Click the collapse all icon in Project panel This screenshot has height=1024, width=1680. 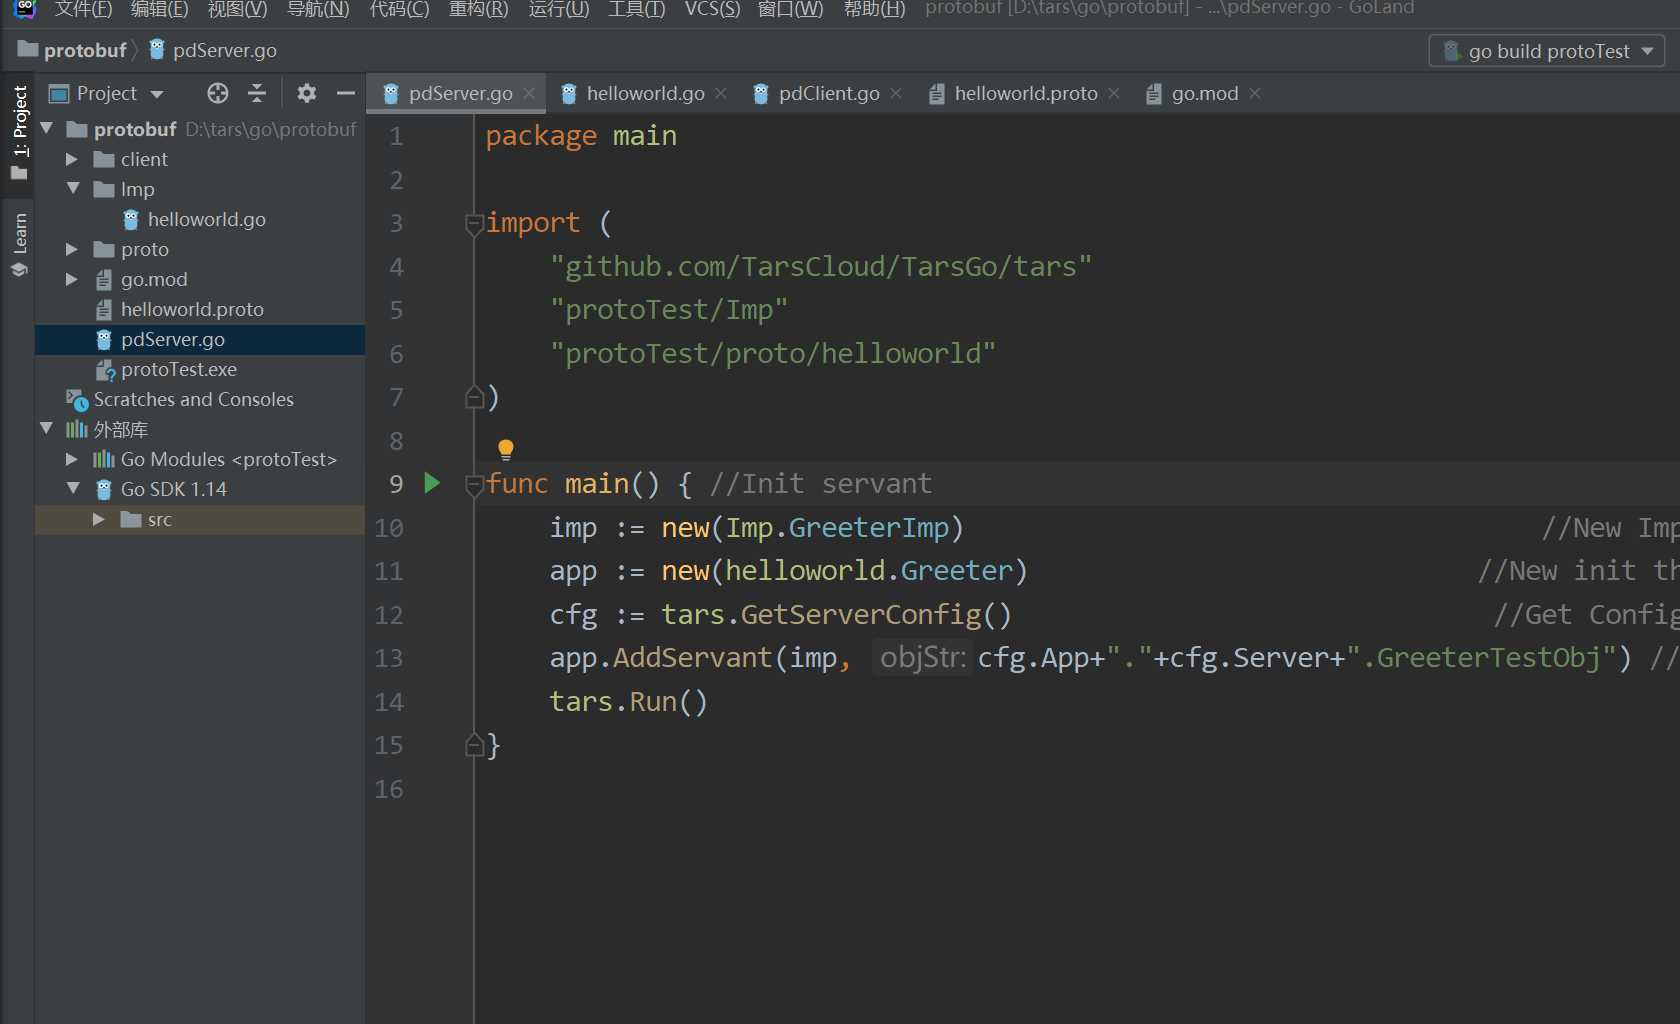pyautogui.click(x=257, y=93)
